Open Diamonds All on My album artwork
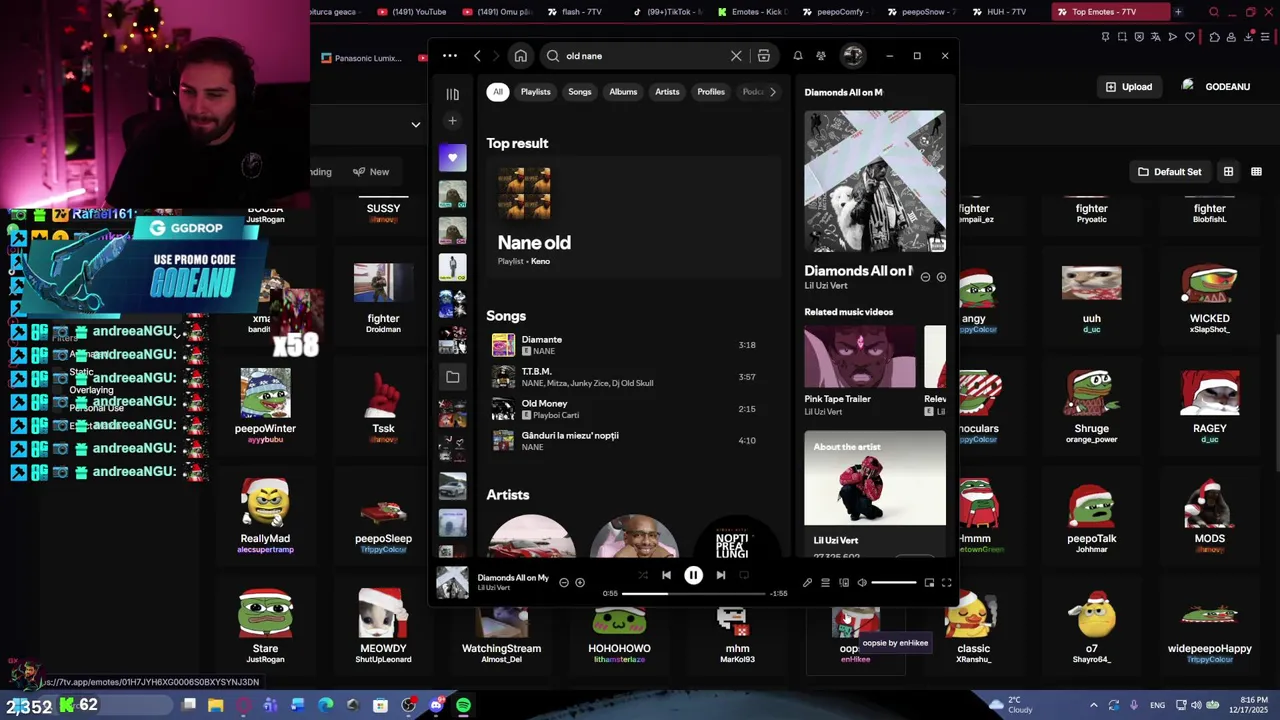The height and width of the screenshot is (720, 1280). pos(875,181)
